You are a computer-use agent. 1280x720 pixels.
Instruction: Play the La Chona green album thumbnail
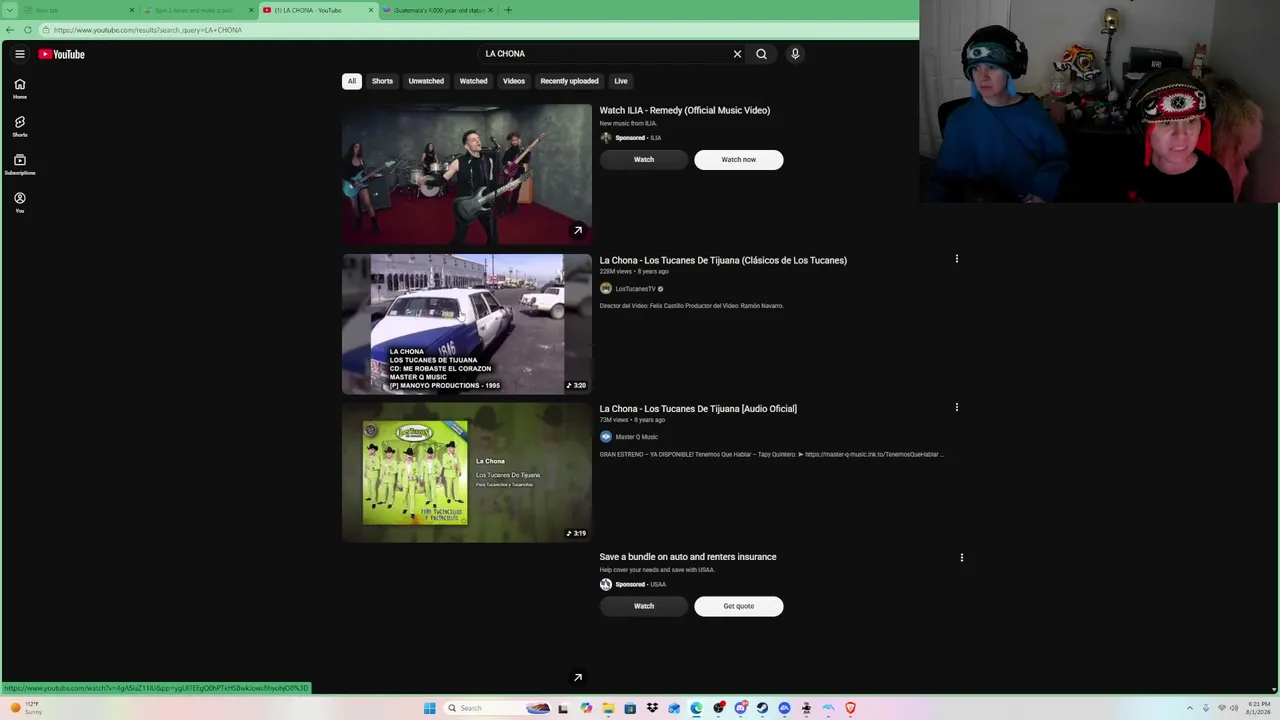click(467, 472)
